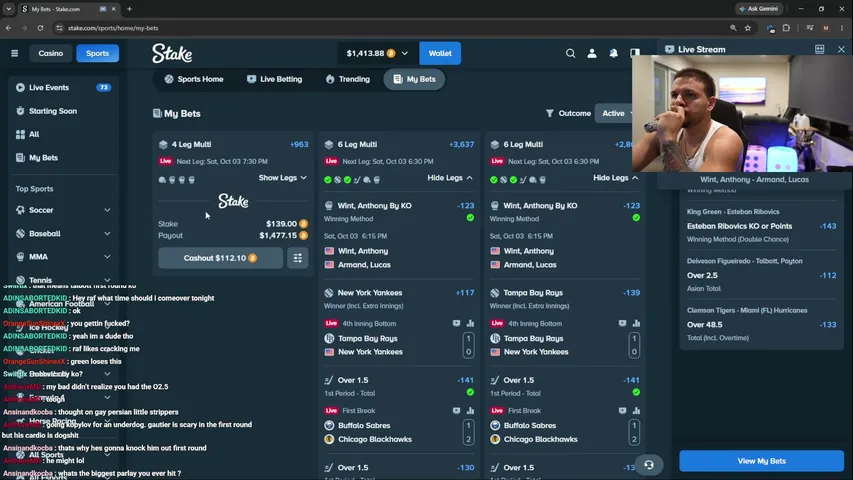Click the New York Yankees +117 leg title
853x480 pixels.
point(370,293)
